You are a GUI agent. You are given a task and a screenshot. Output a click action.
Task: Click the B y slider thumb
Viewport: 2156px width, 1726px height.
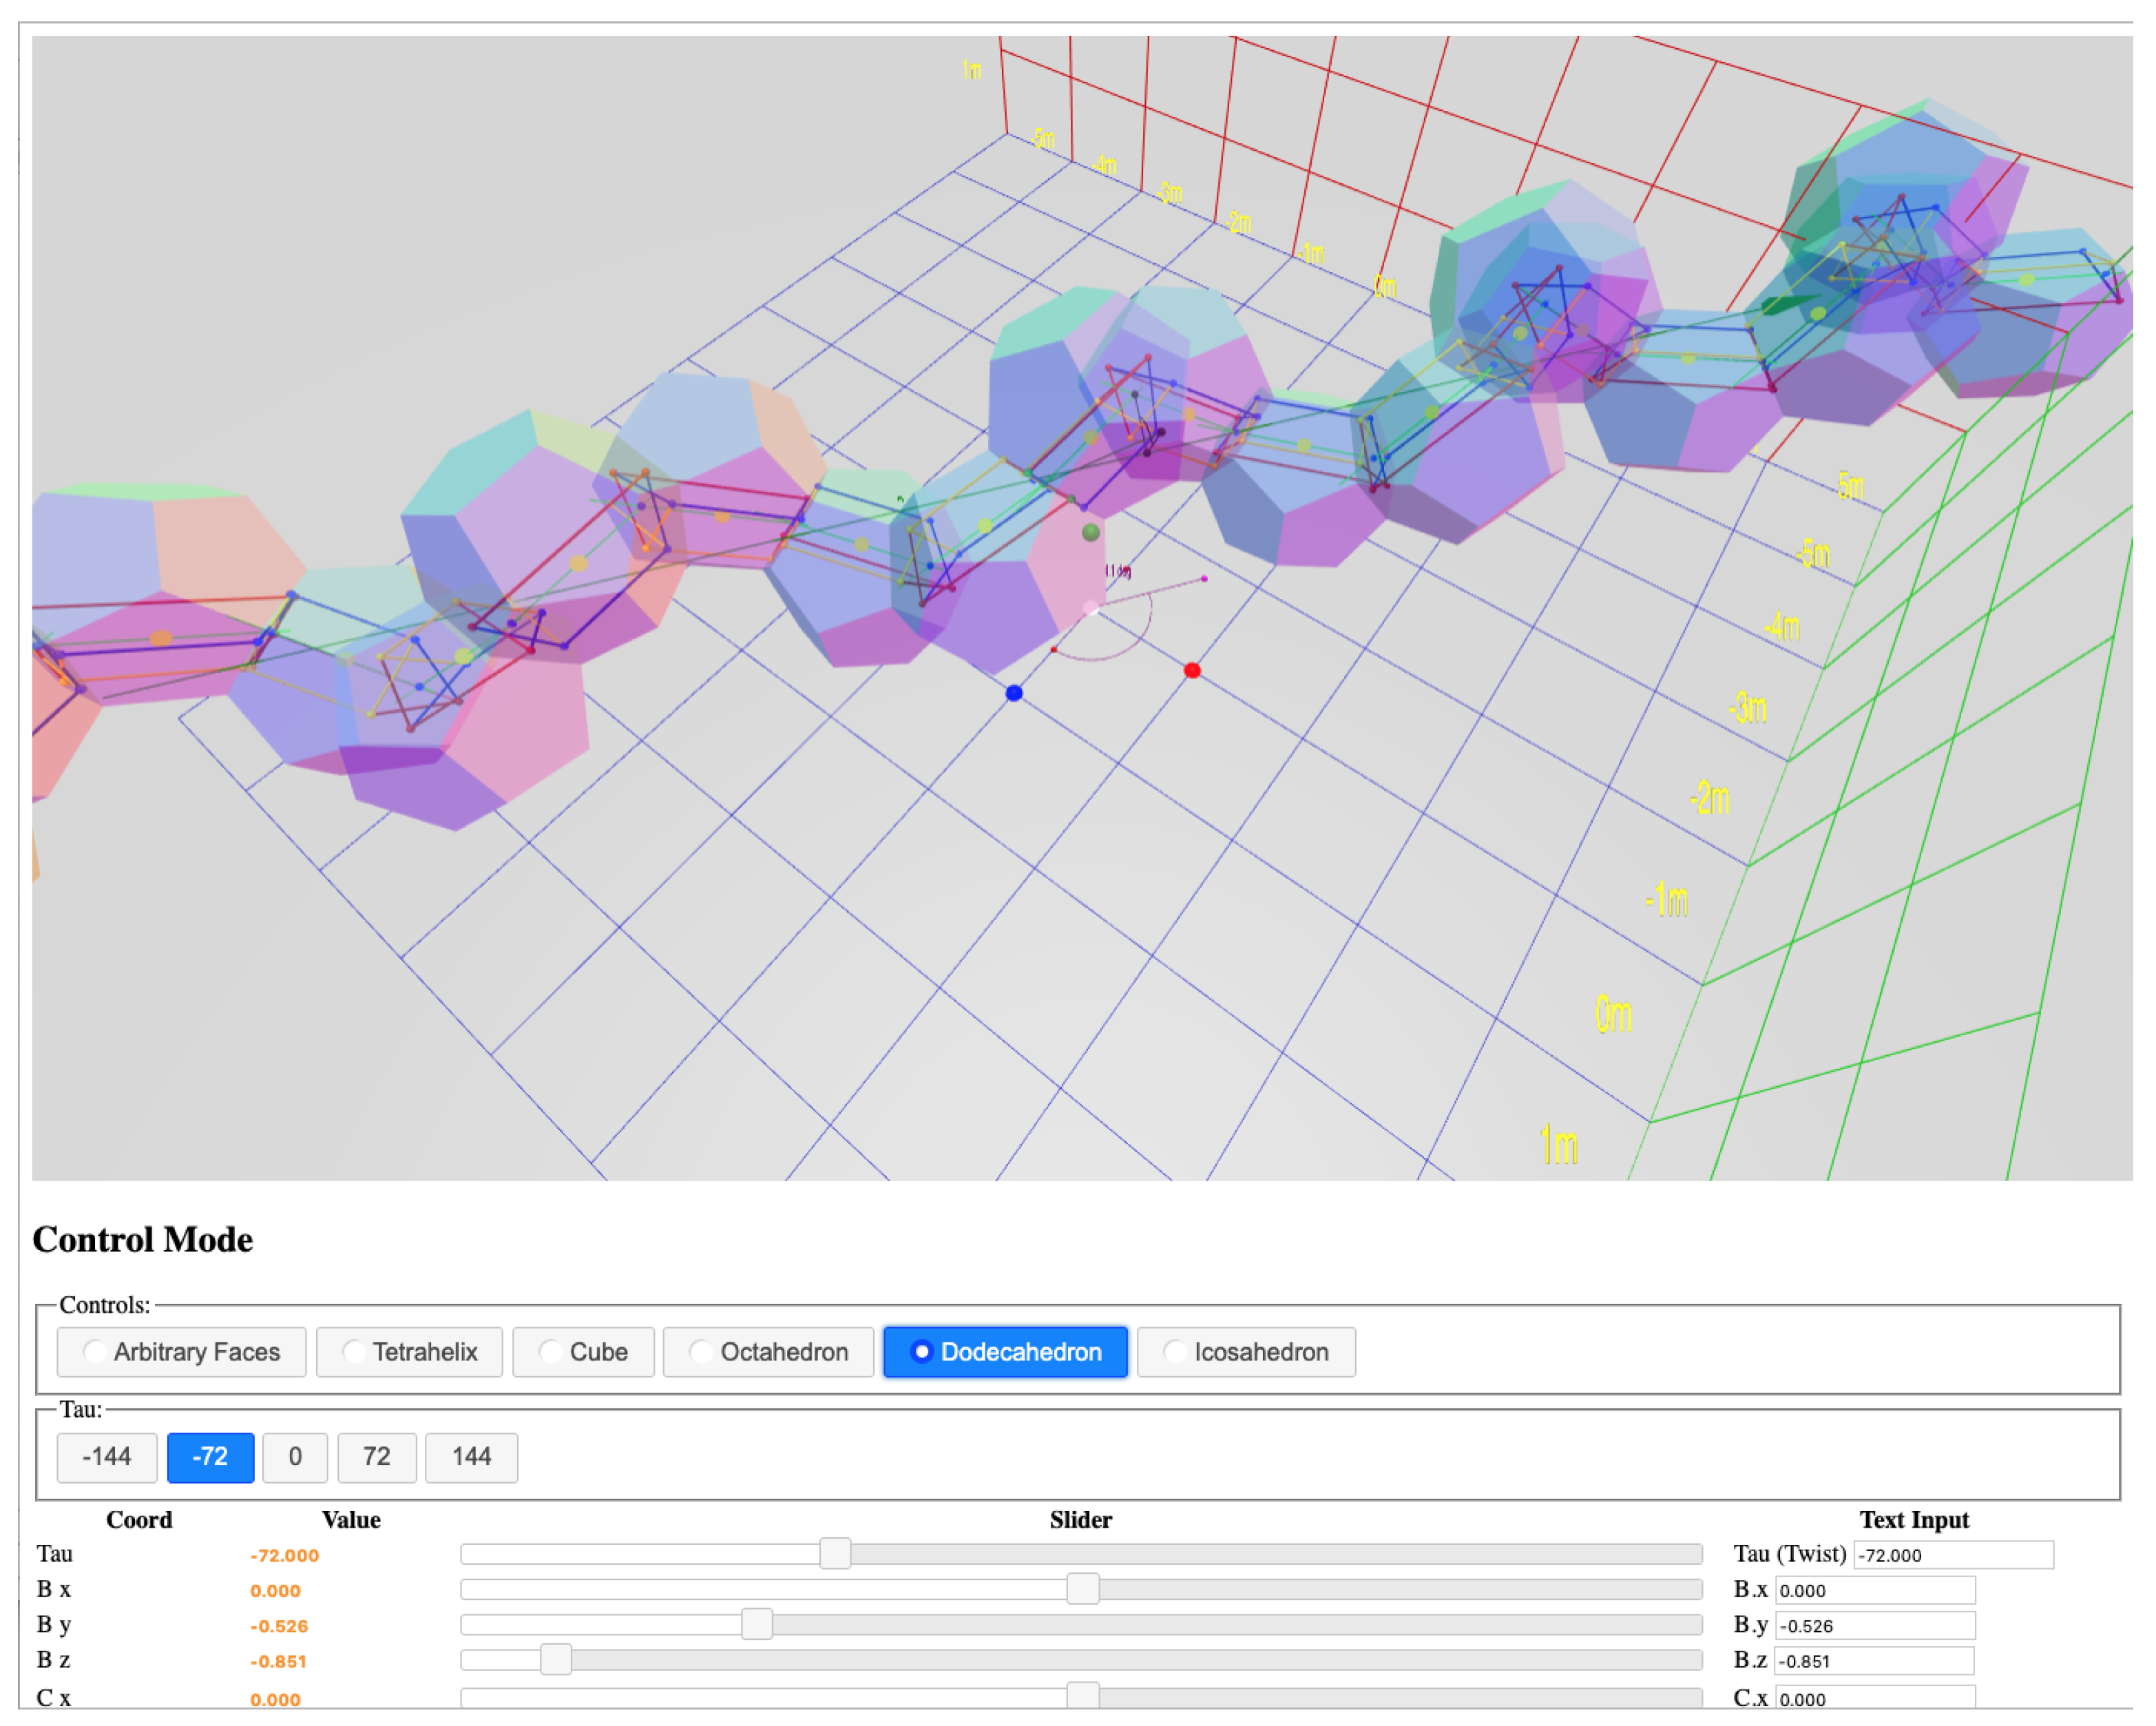pyautogui.click(x=757, y=1623)
